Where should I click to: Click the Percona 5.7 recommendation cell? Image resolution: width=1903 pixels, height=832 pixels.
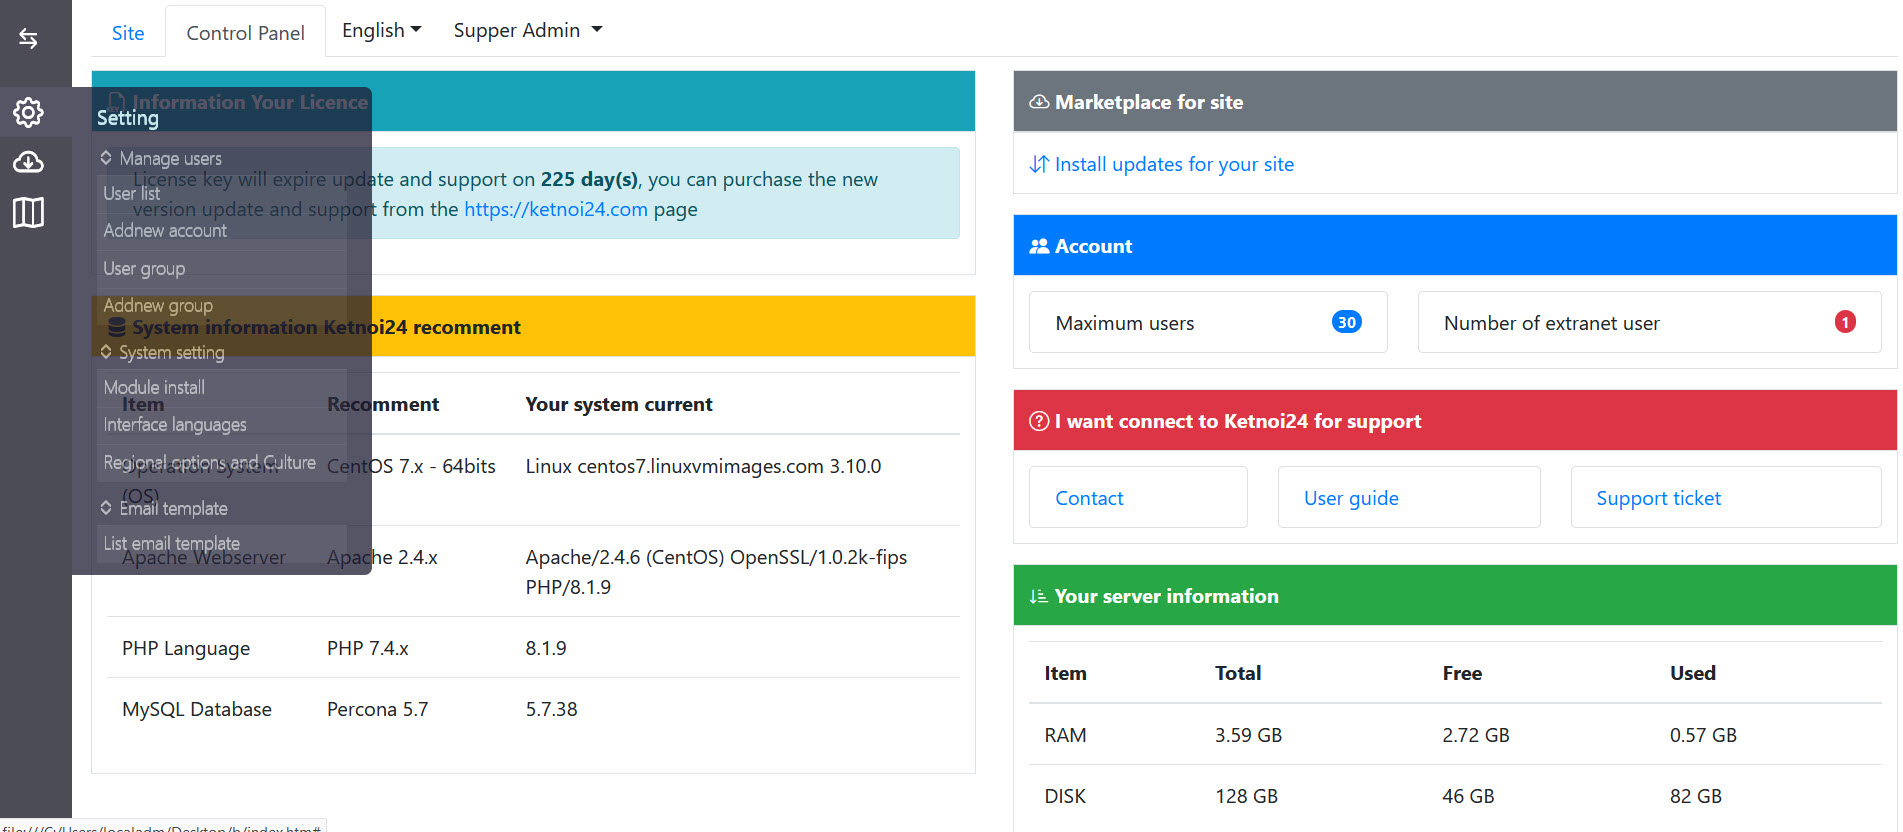pyautogui.click(x=377, y=709)
